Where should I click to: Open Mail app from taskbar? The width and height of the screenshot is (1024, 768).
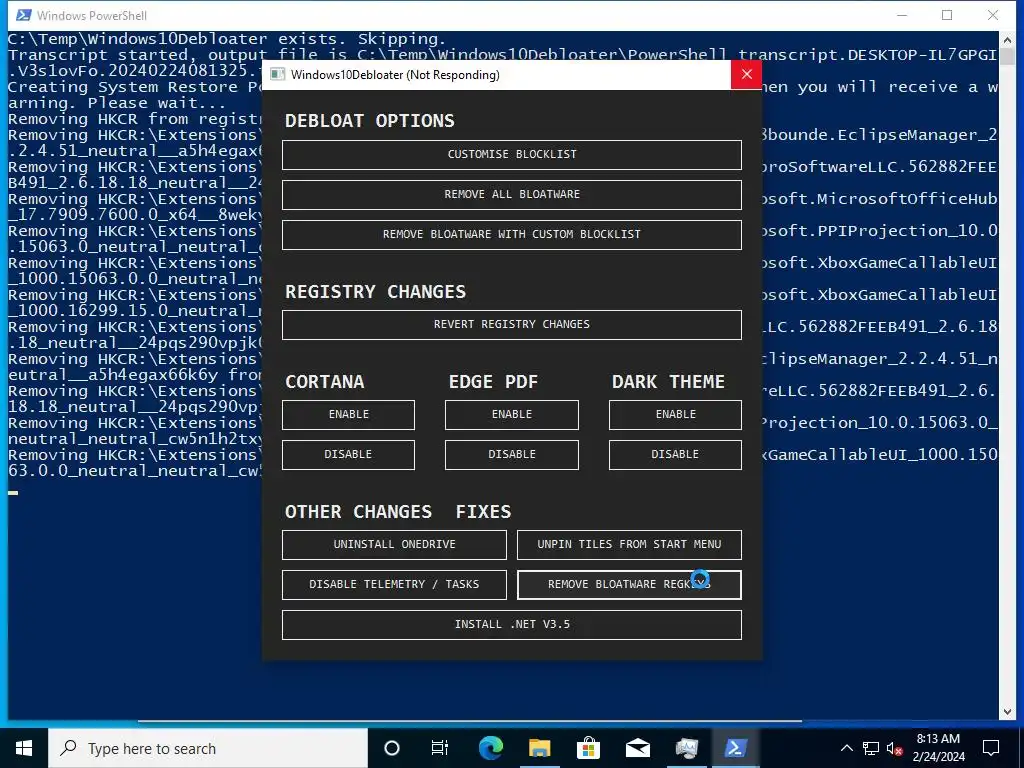click(637, 748)
